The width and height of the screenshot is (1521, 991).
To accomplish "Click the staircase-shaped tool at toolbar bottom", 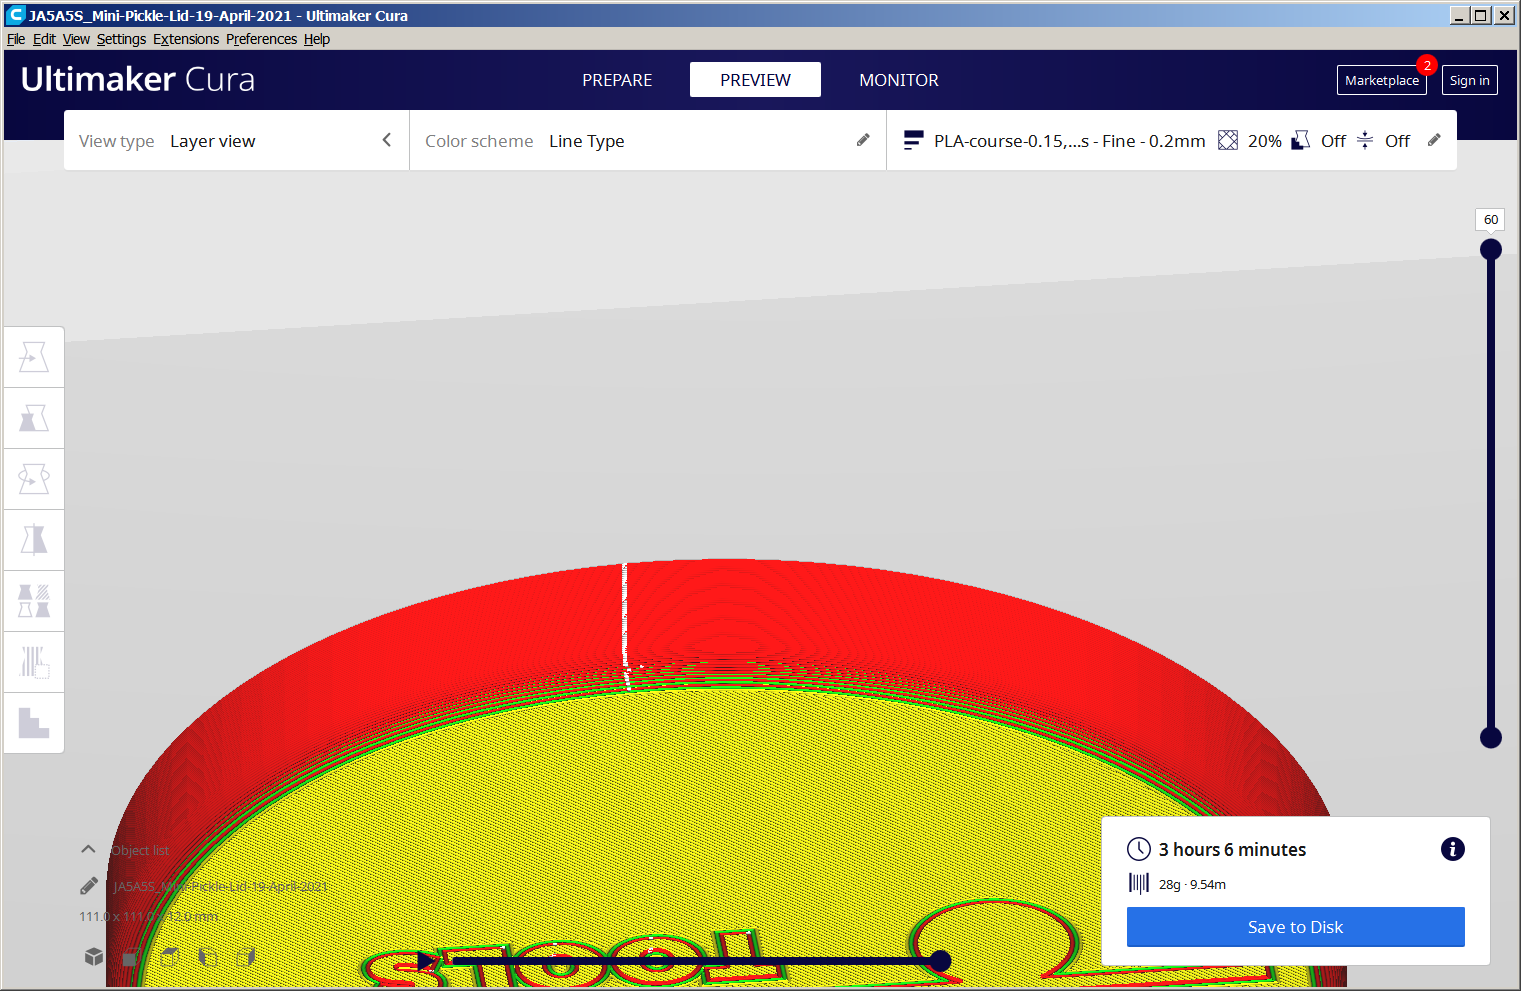I will point(34,723).
